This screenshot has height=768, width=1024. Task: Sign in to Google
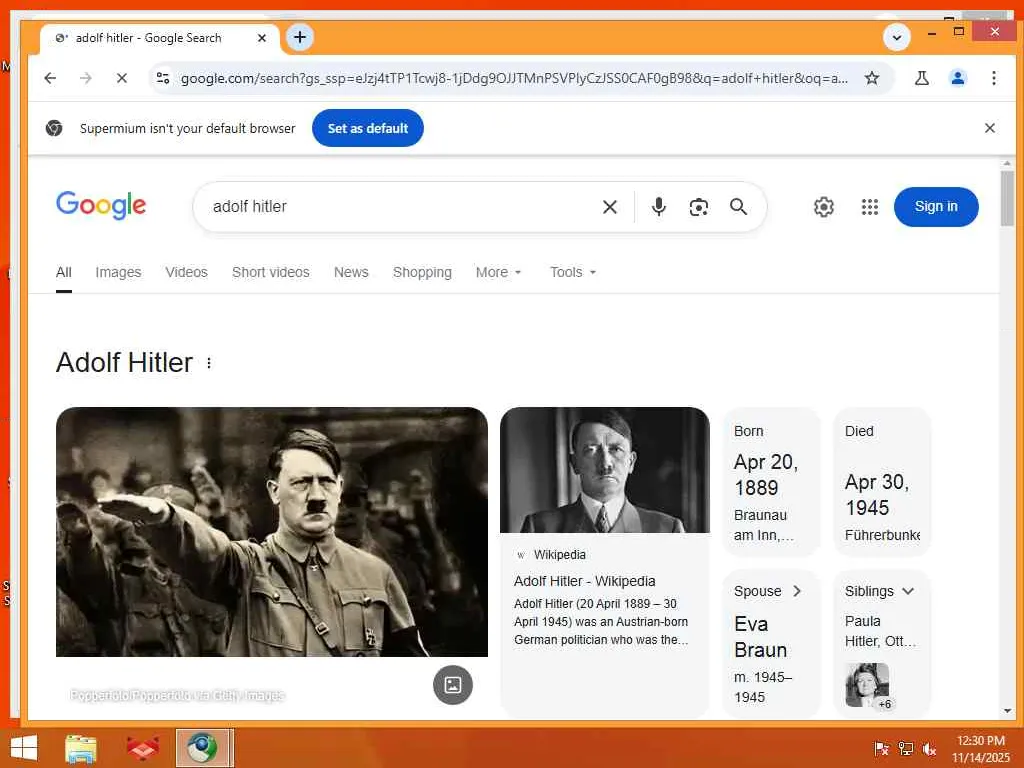(x=936, y=206)
